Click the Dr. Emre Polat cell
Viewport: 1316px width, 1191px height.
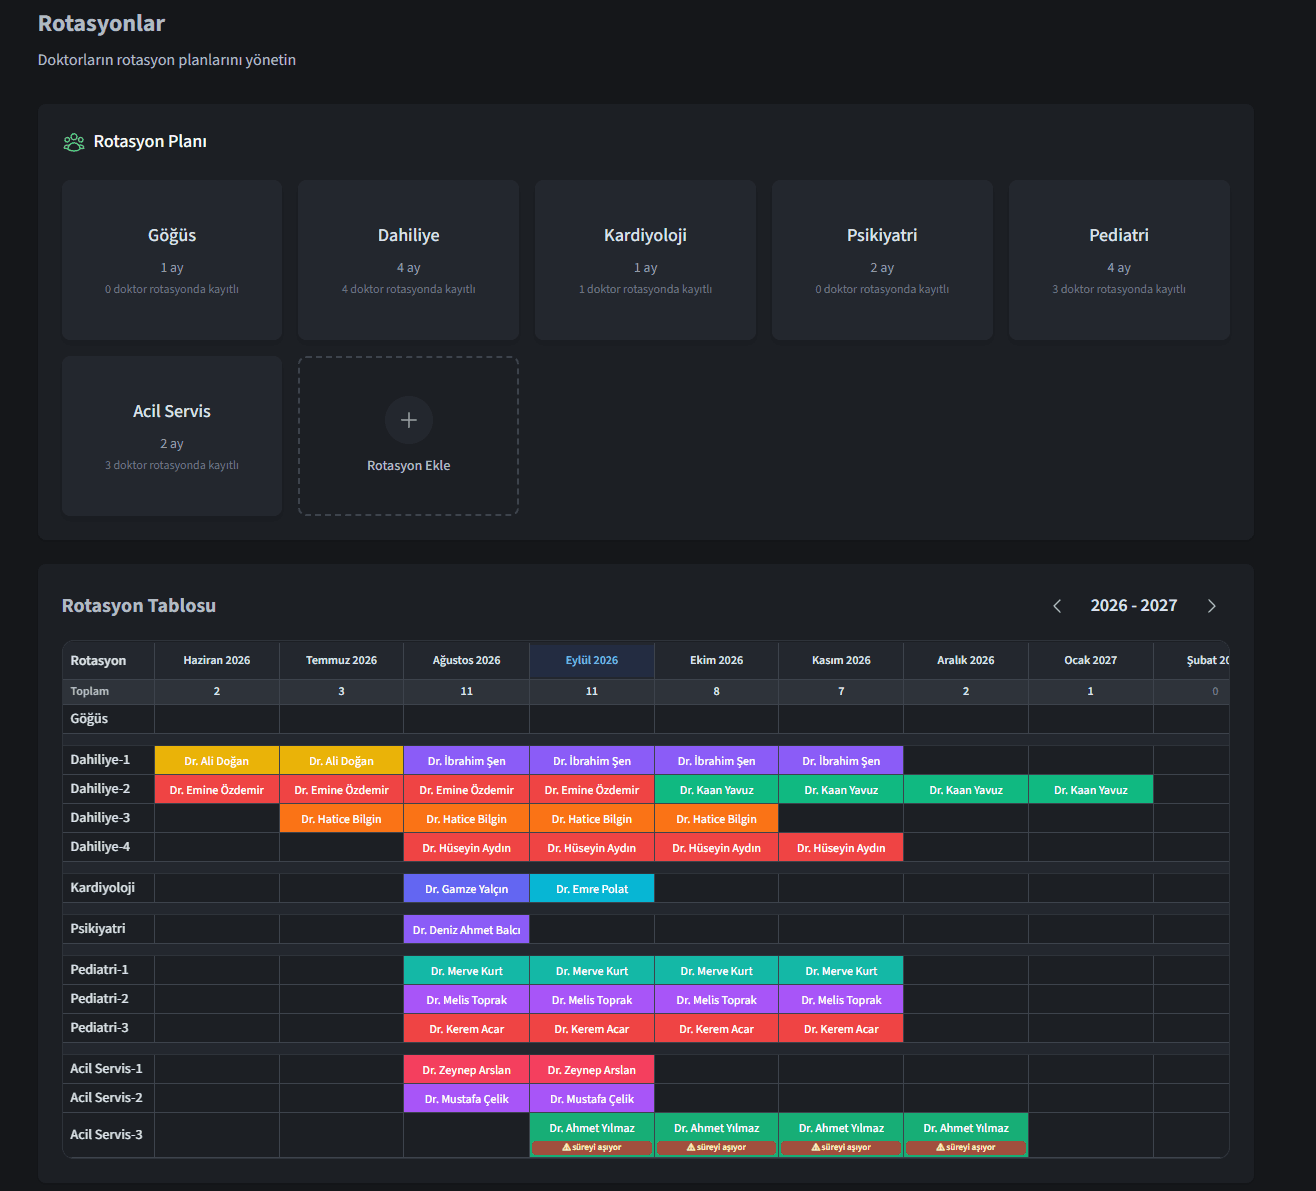point(592,889)
